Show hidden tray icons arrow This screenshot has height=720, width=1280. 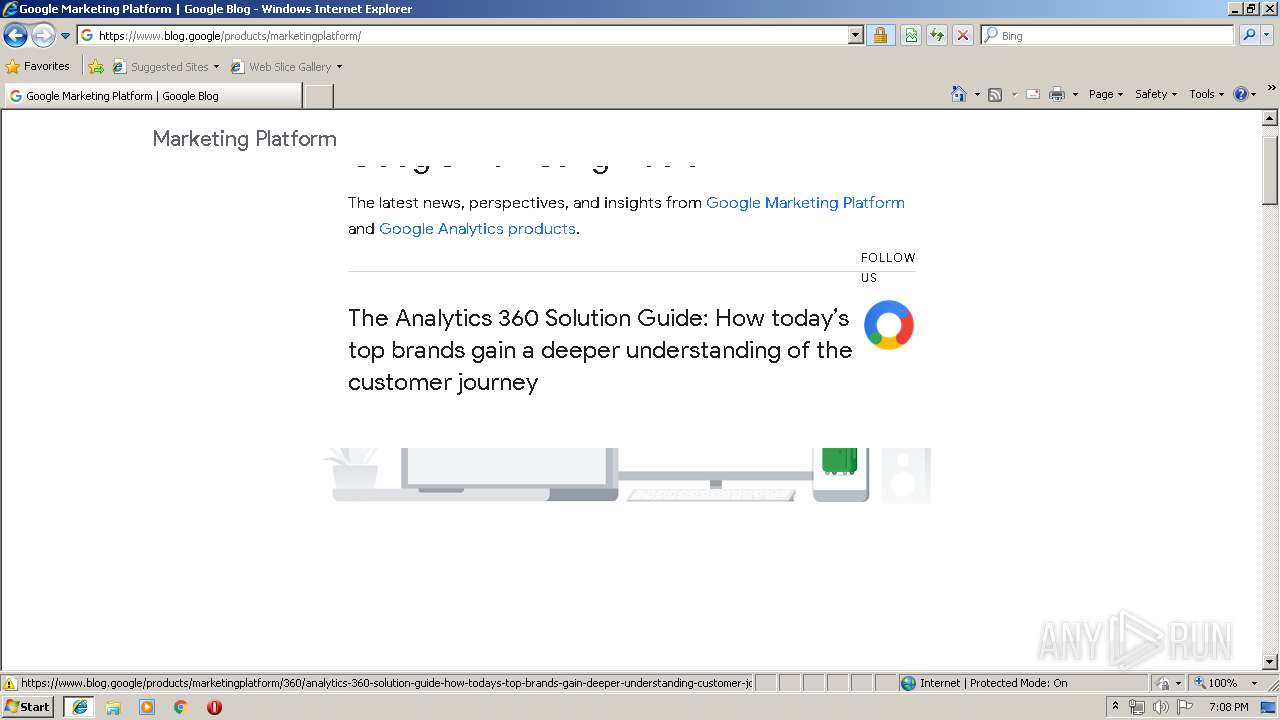click(x=1116, y=707)
